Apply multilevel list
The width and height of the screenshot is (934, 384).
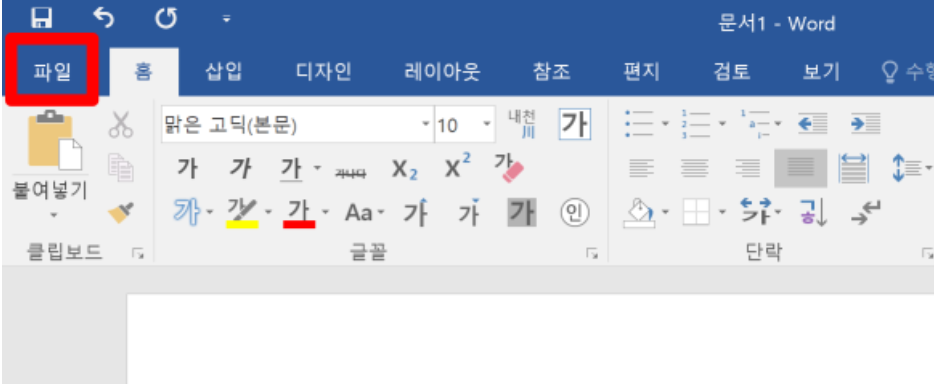point(754,124)
